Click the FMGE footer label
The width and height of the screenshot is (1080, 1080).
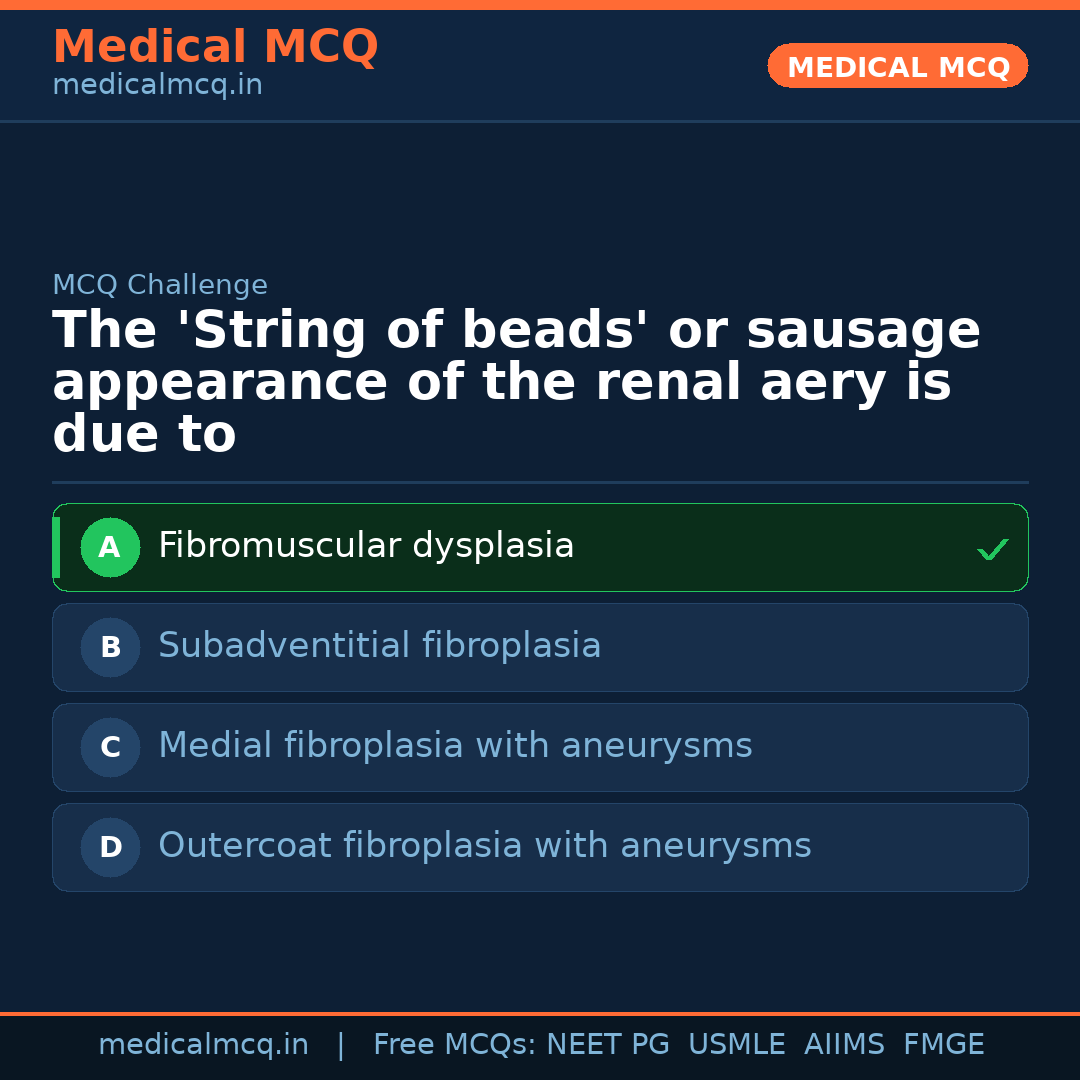coord(943,1045)
